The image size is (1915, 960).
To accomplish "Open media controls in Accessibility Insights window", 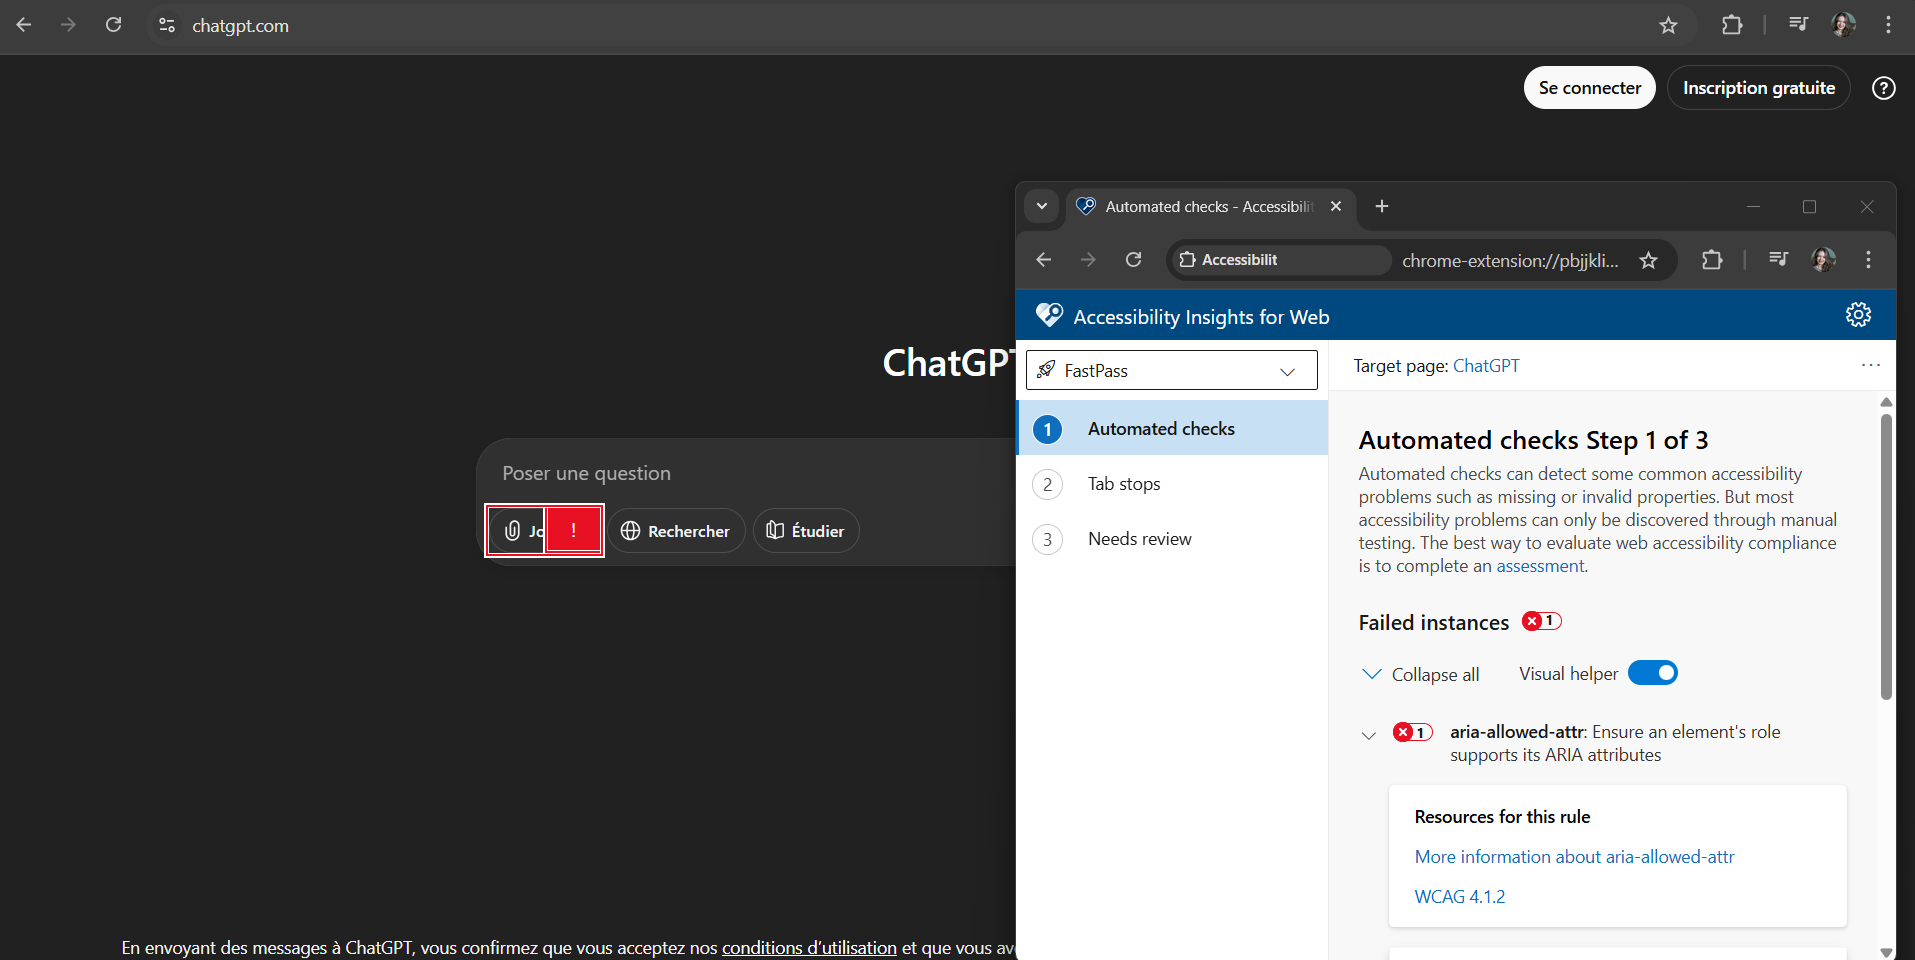I will click(1778, 260).
